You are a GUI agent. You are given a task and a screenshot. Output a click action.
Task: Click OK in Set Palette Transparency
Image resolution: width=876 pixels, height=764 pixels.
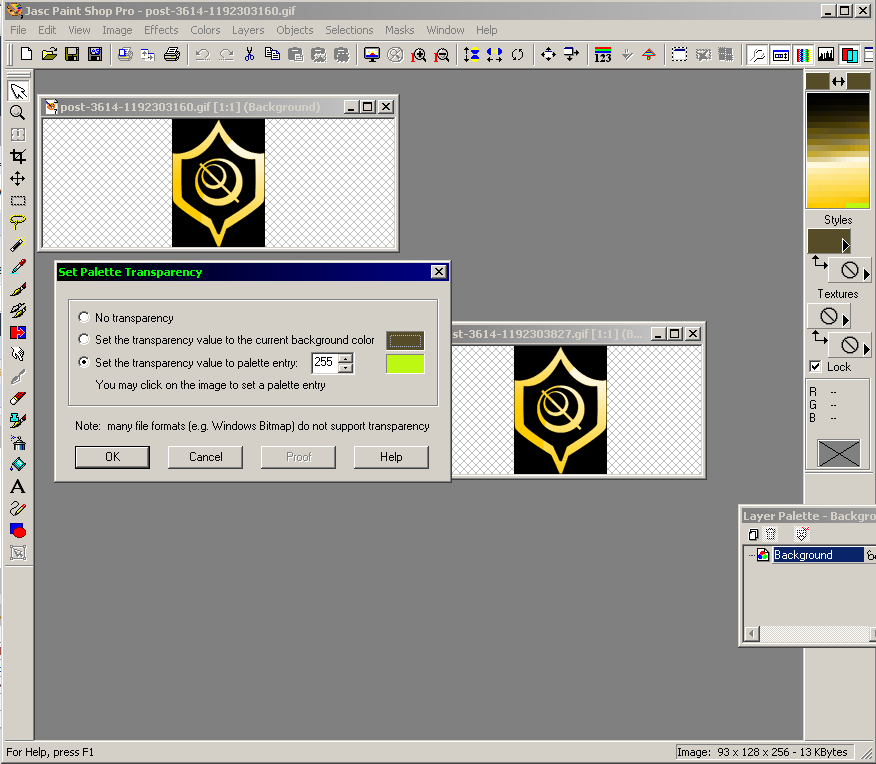(x=112, y=457)
